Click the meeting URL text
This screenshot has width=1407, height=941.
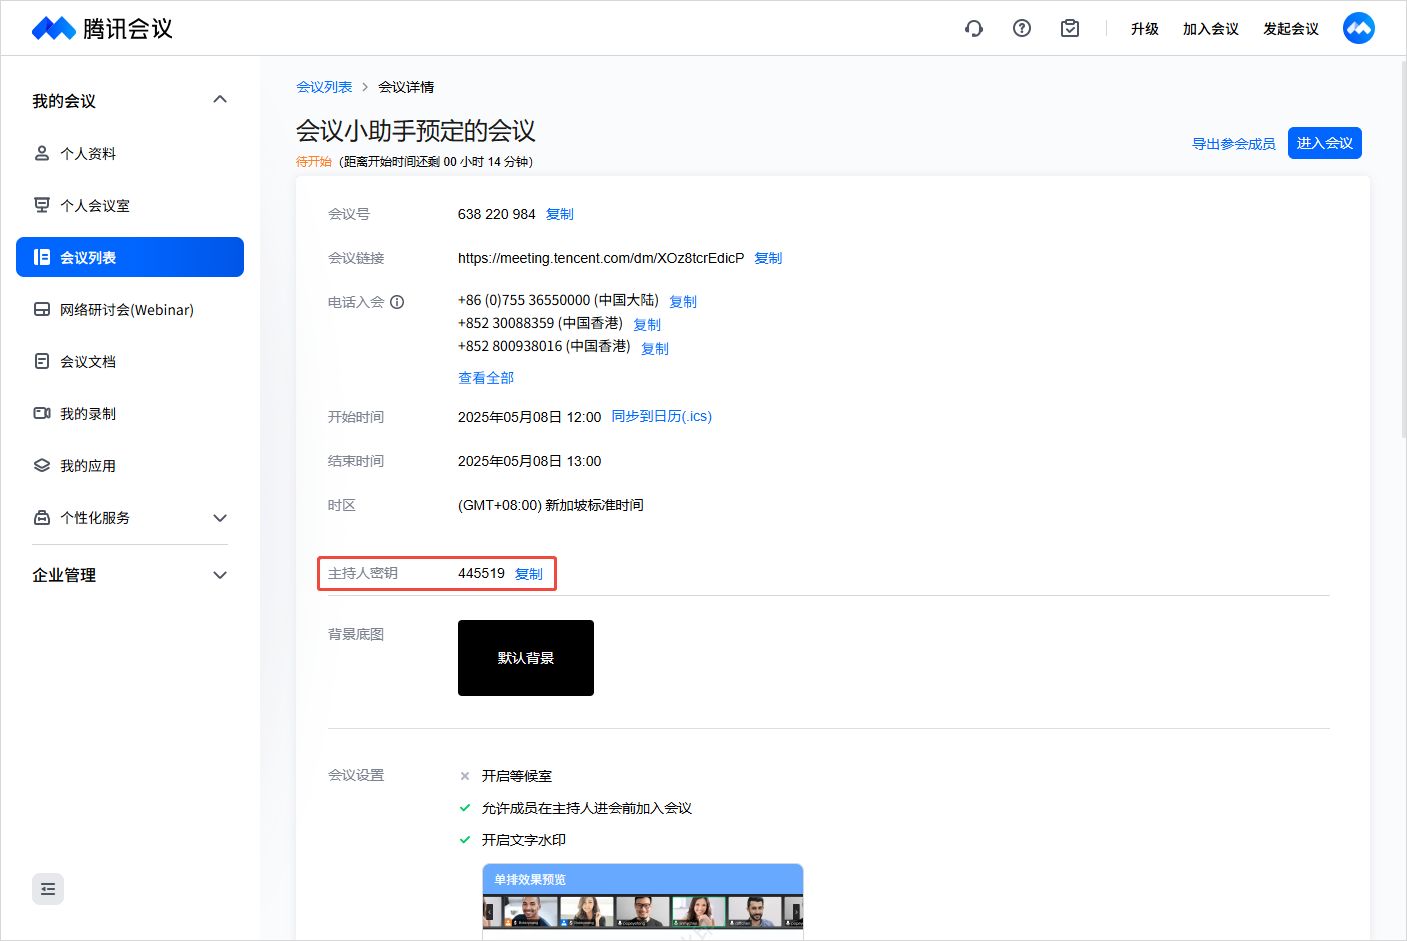tap(601, 258)
